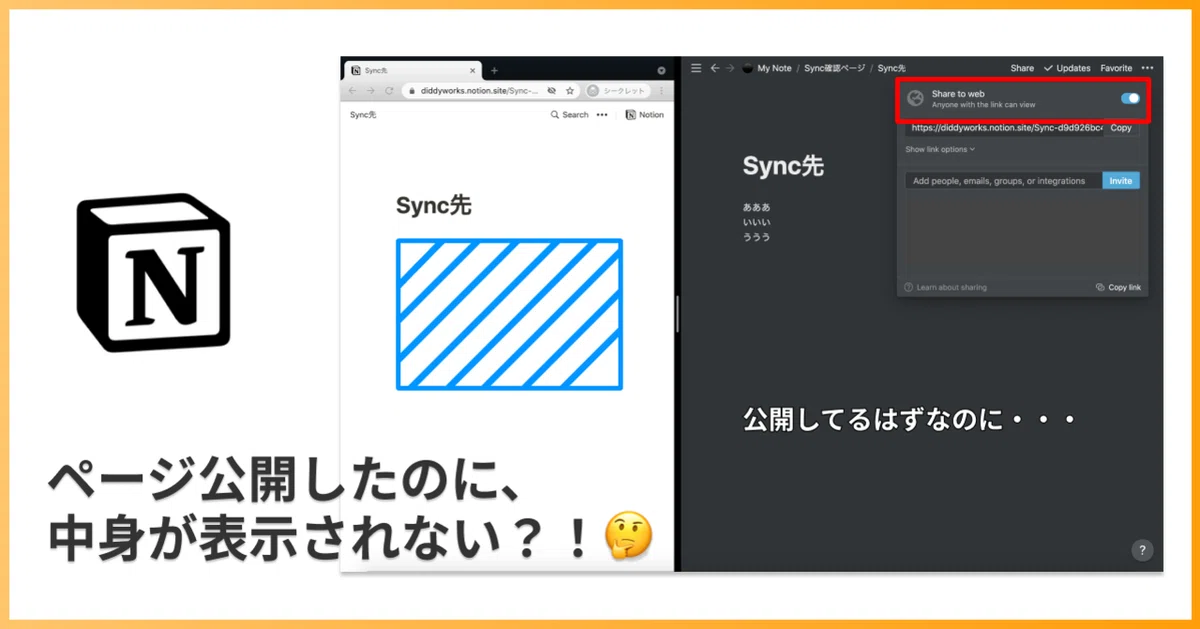Select the Sync先 browser tab
This screenshot has width=1200, height=629.
point(412,70)
